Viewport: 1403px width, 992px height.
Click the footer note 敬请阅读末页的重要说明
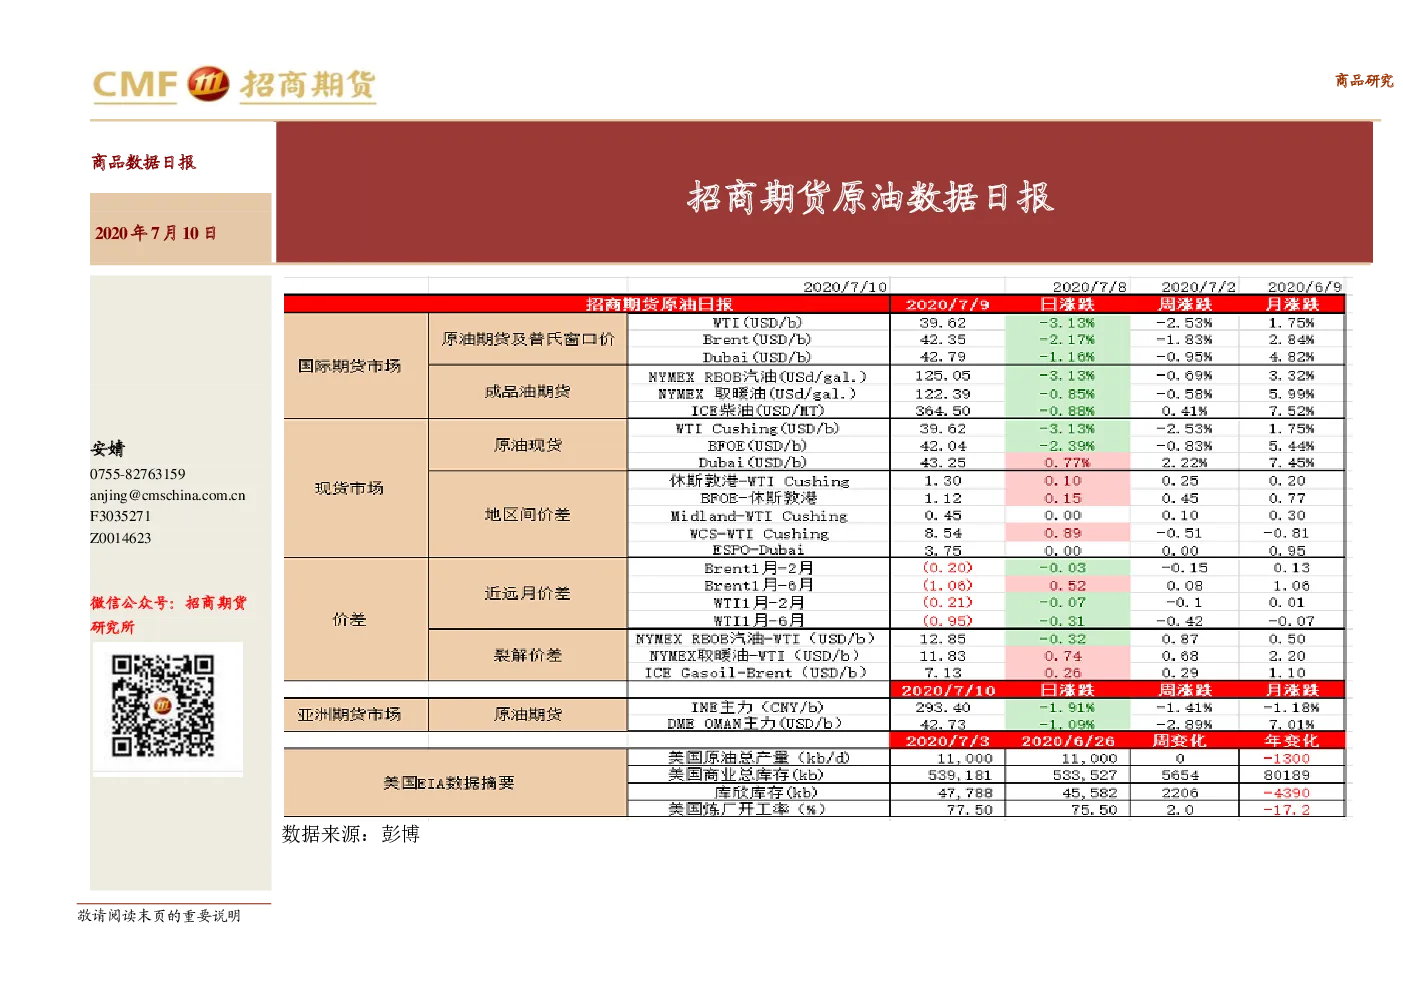click(x=159, y=916)
